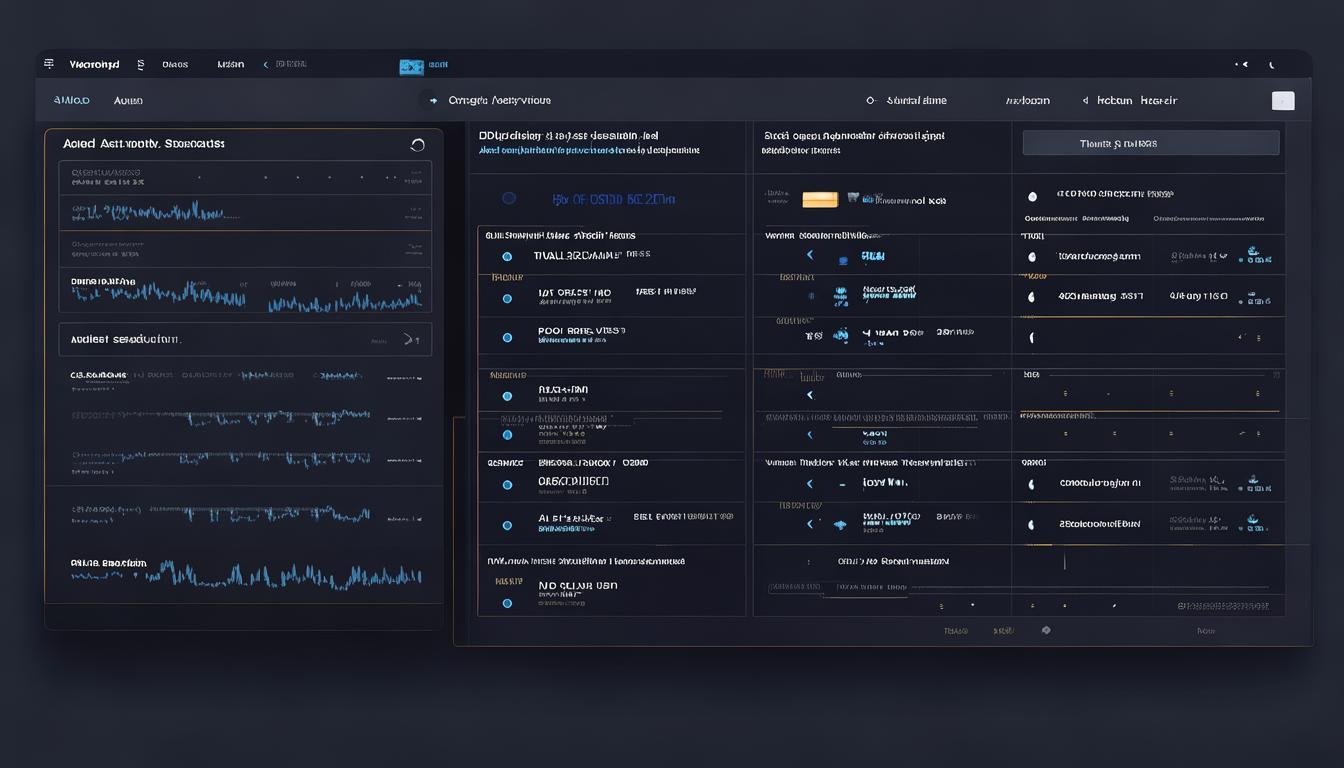Open the "Oiaos" menu in the title bar

click(175, 64)
